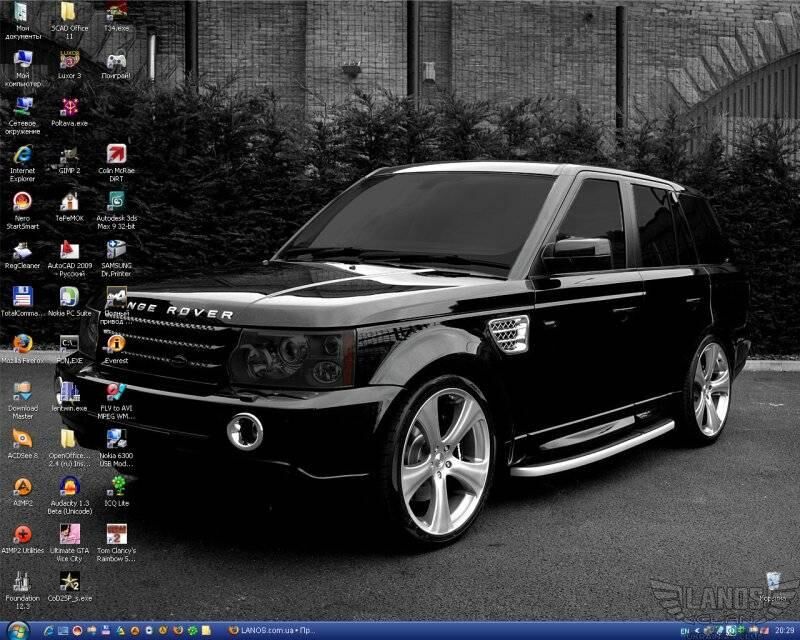Click the taskbar clock showing 20:29
Screen dimensions: 800x640
point(785,631)
